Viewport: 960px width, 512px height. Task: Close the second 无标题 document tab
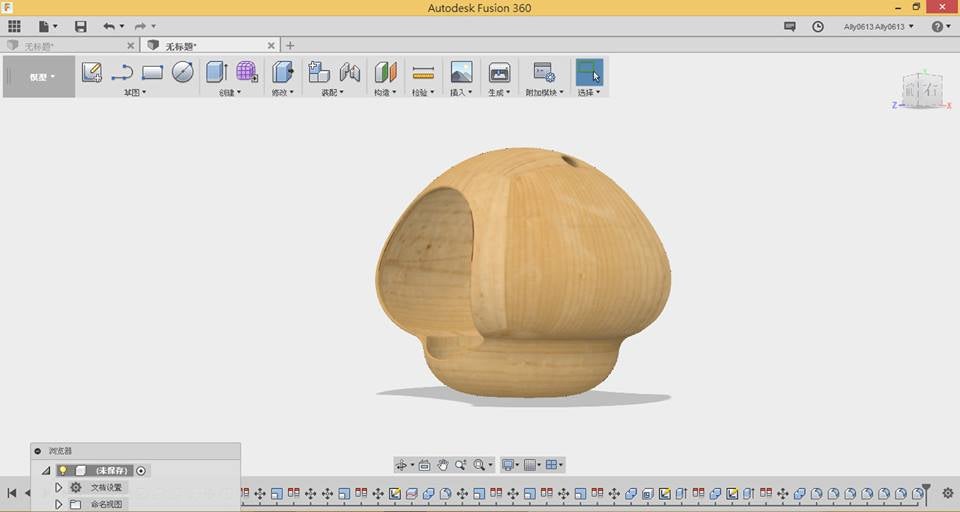[x=271, y=46]
